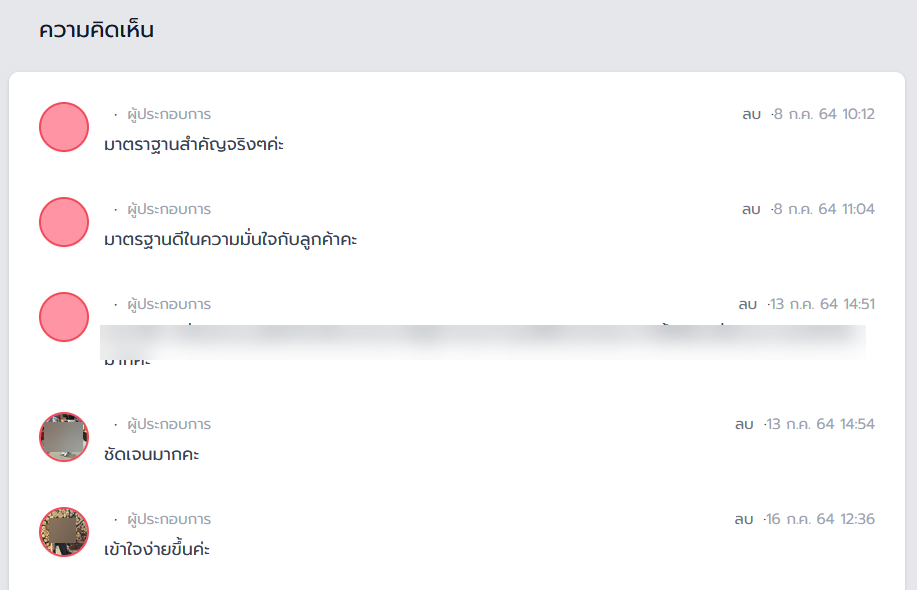Click ลบ next to the 14:54 timestamp
The height and width of the screenshot is (590, 917).
click(744, 424)
